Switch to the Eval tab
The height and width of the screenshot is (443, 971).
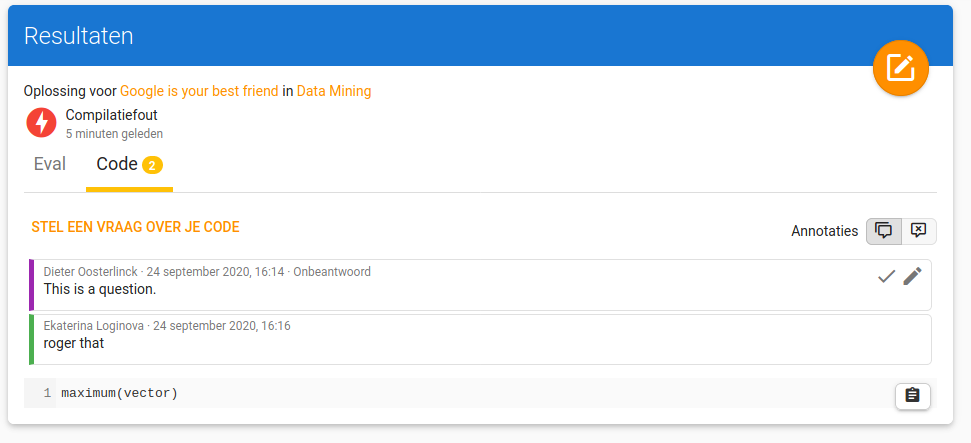click(x=50, y=164)
